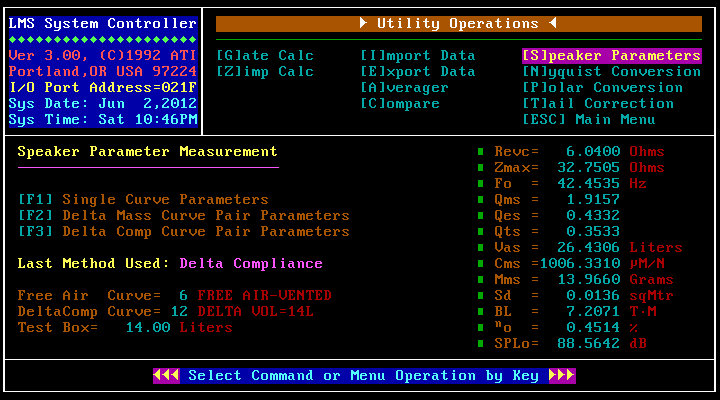Viewport: 720px width, 400px height.
Task: Click the green marker beside Mms
Action: pyautogui.click(x=480, y=280)
